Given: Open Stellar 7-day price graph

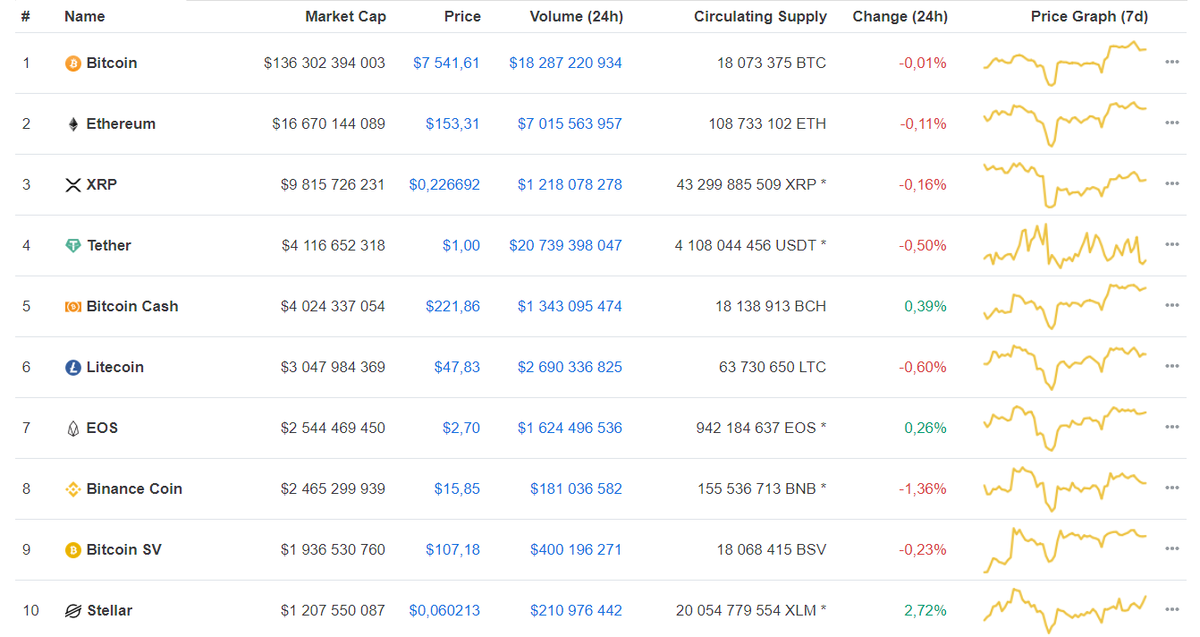Looking at the screenshot, I should coord(1065,611).
